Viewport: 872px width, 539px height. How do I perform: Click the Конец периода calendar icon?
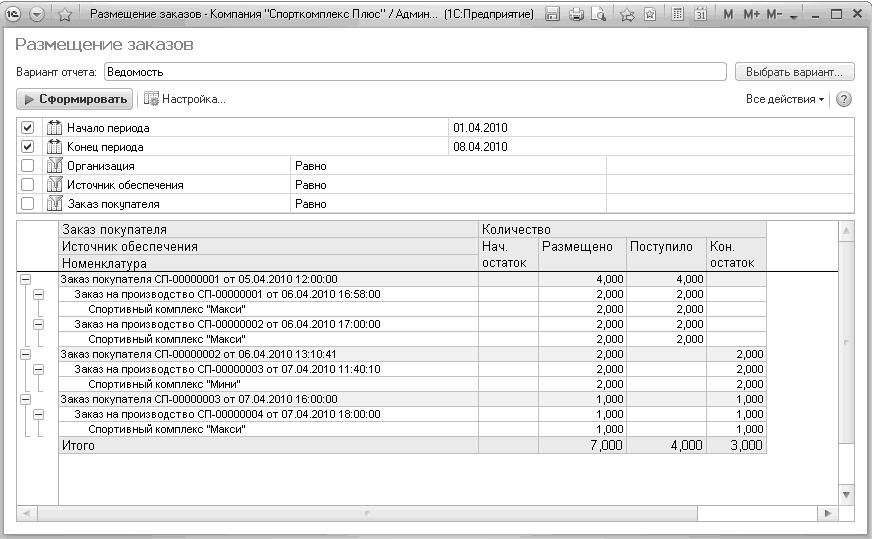tap(54, 146)
